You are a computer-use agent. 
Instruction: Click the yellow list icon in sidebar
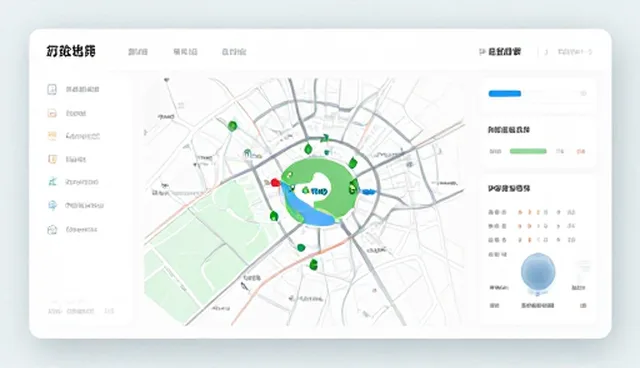pyautogui.click(x=52, y=136)
